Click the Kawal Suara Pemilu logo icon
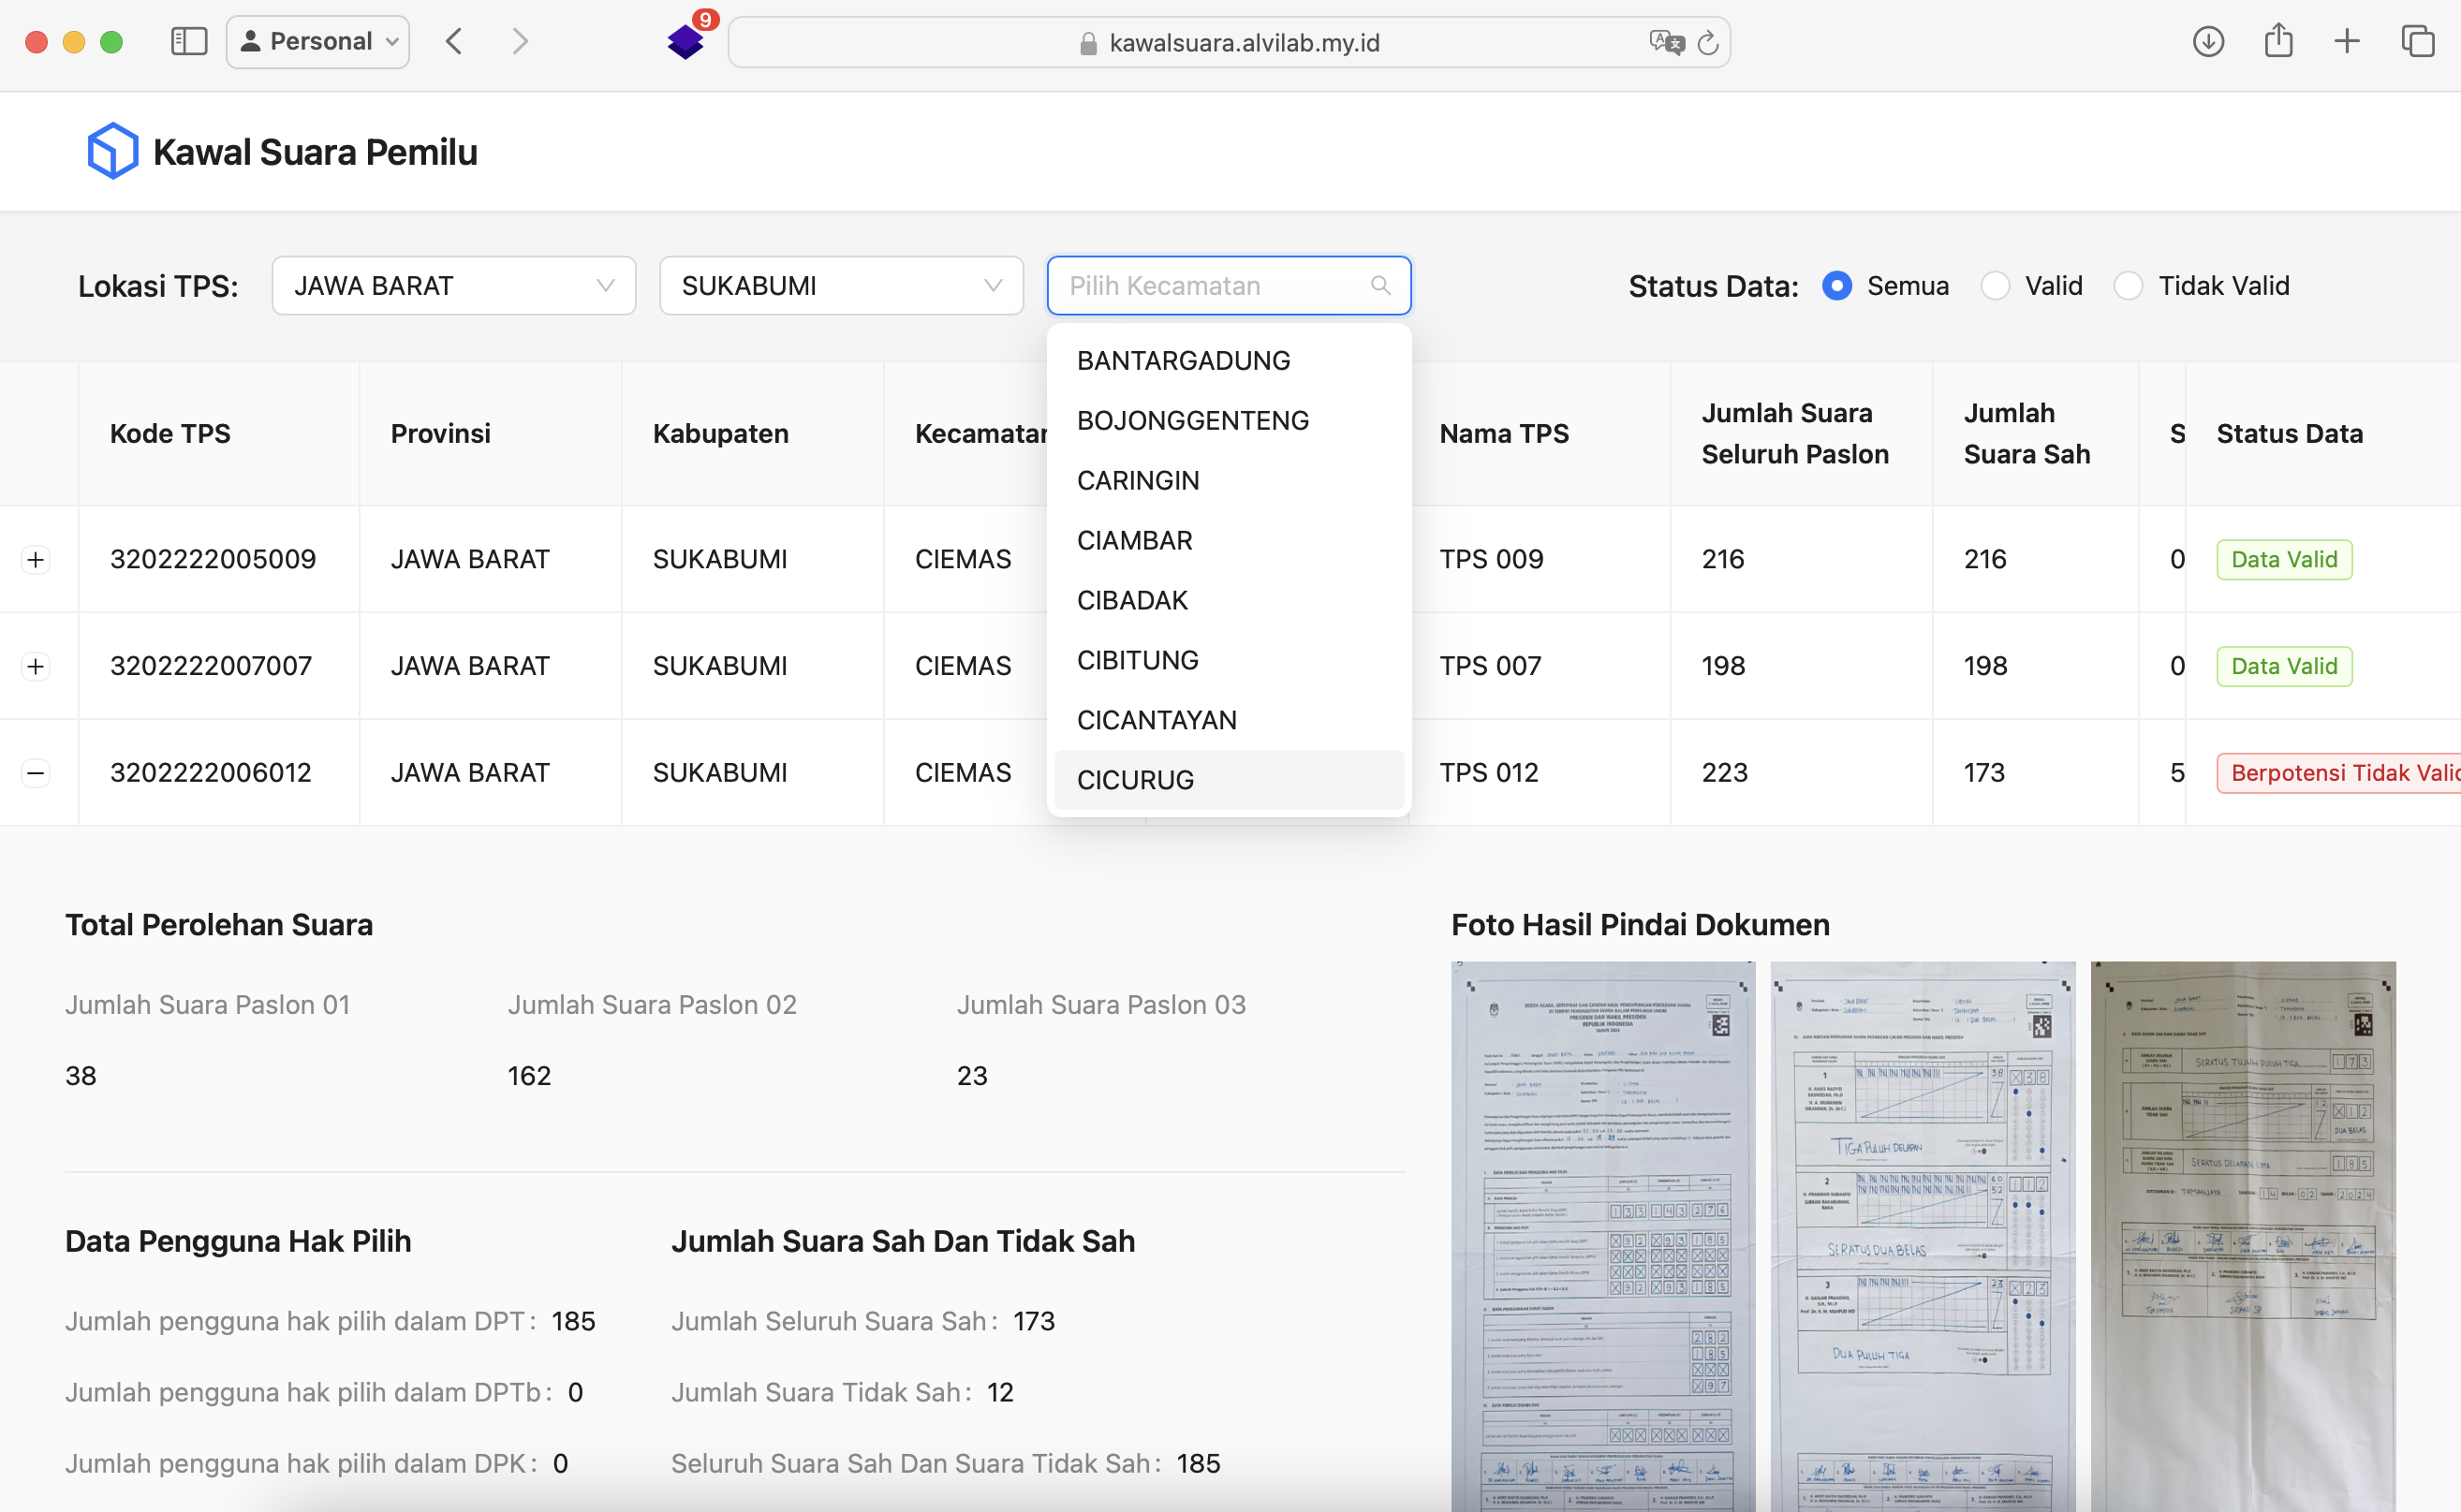The width and height of the screenshot is (2461, 1512). pyautogui.click(x=112, y=152)
